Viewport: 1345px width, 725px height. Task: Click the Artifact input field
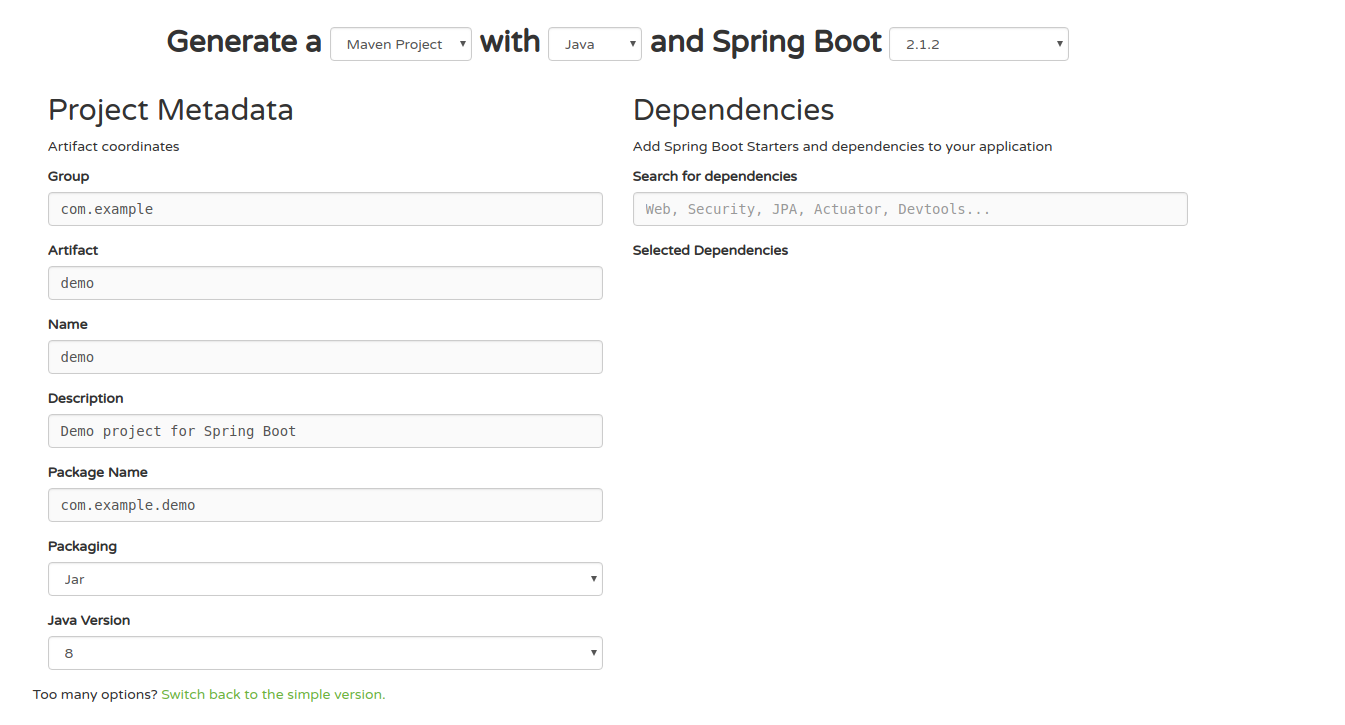[325, 283]
